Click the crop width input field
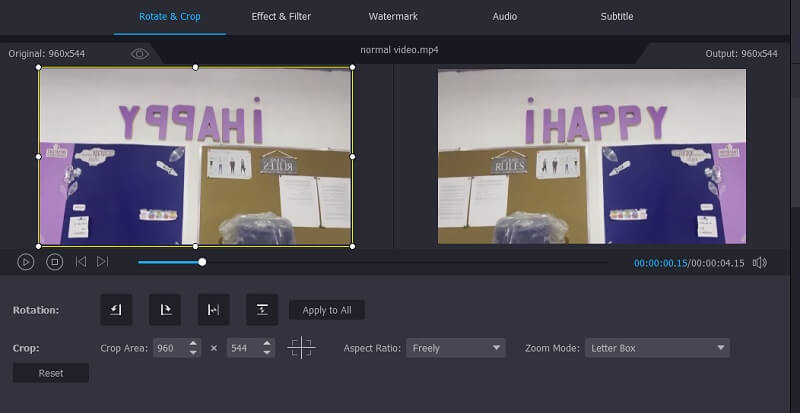The width and height of the screenshot is (800, 413). [171, 348]
